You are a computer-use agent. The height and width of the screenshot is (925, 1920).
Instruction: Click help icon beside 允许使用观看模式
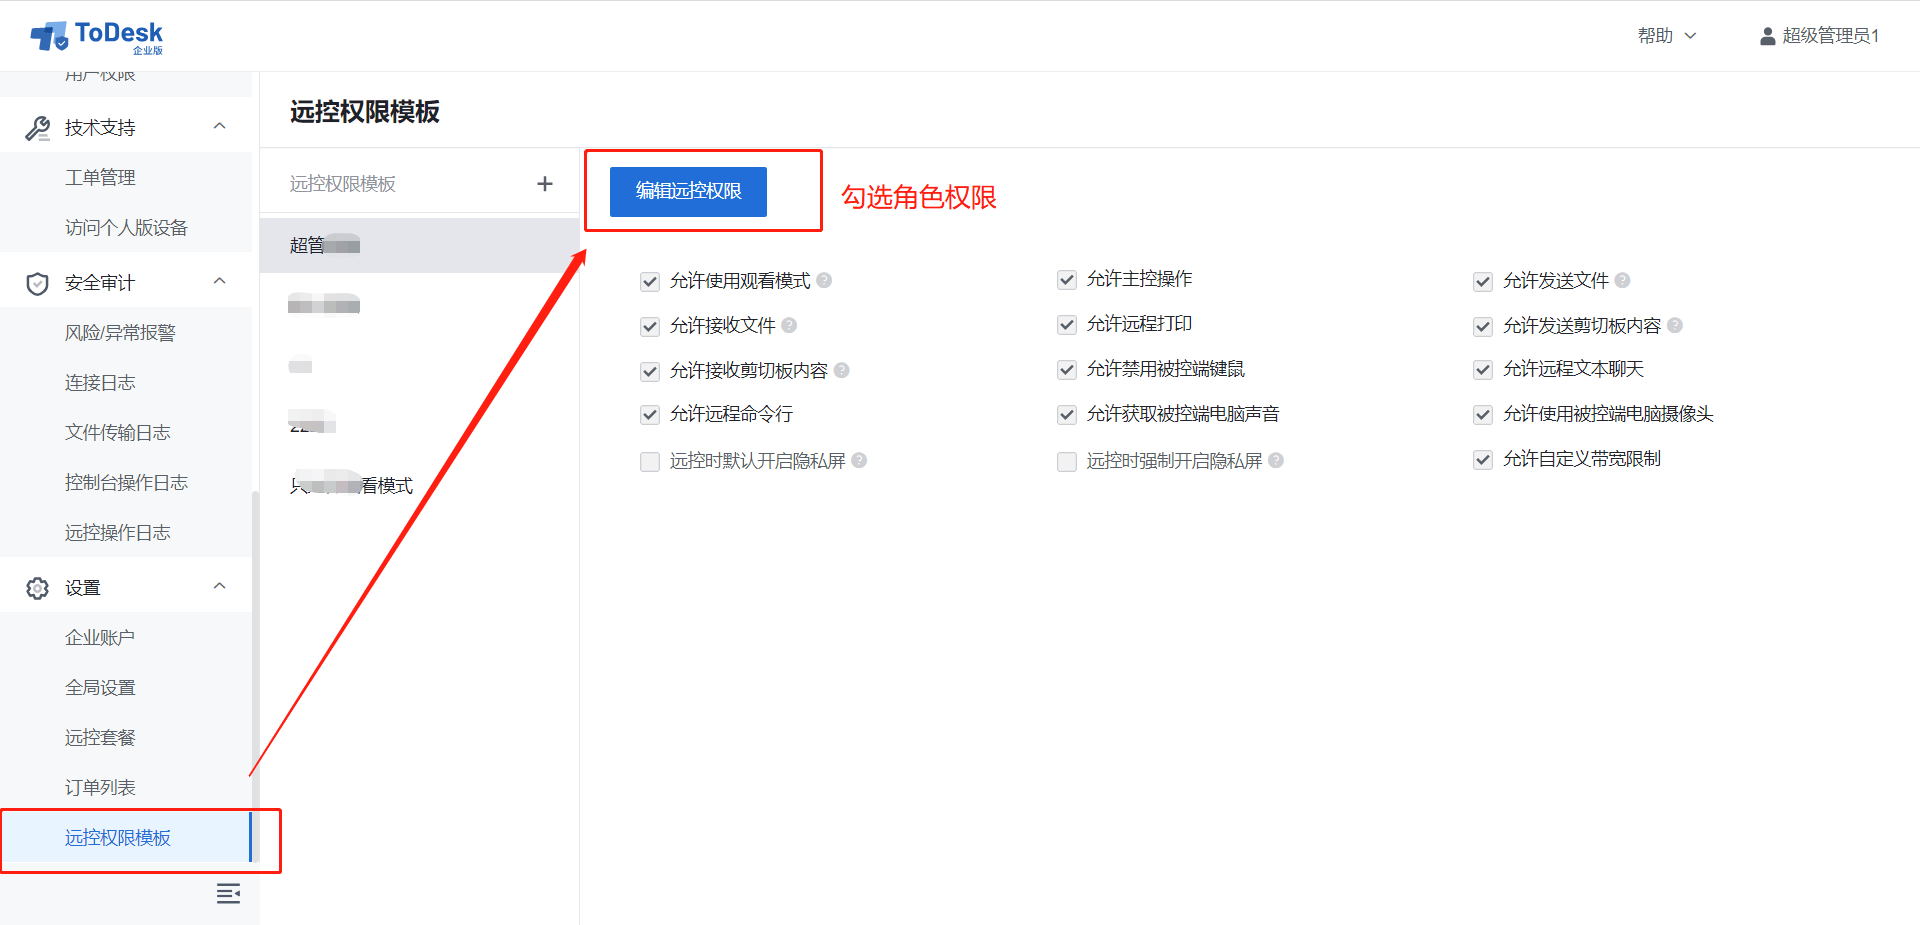point(824,280)
